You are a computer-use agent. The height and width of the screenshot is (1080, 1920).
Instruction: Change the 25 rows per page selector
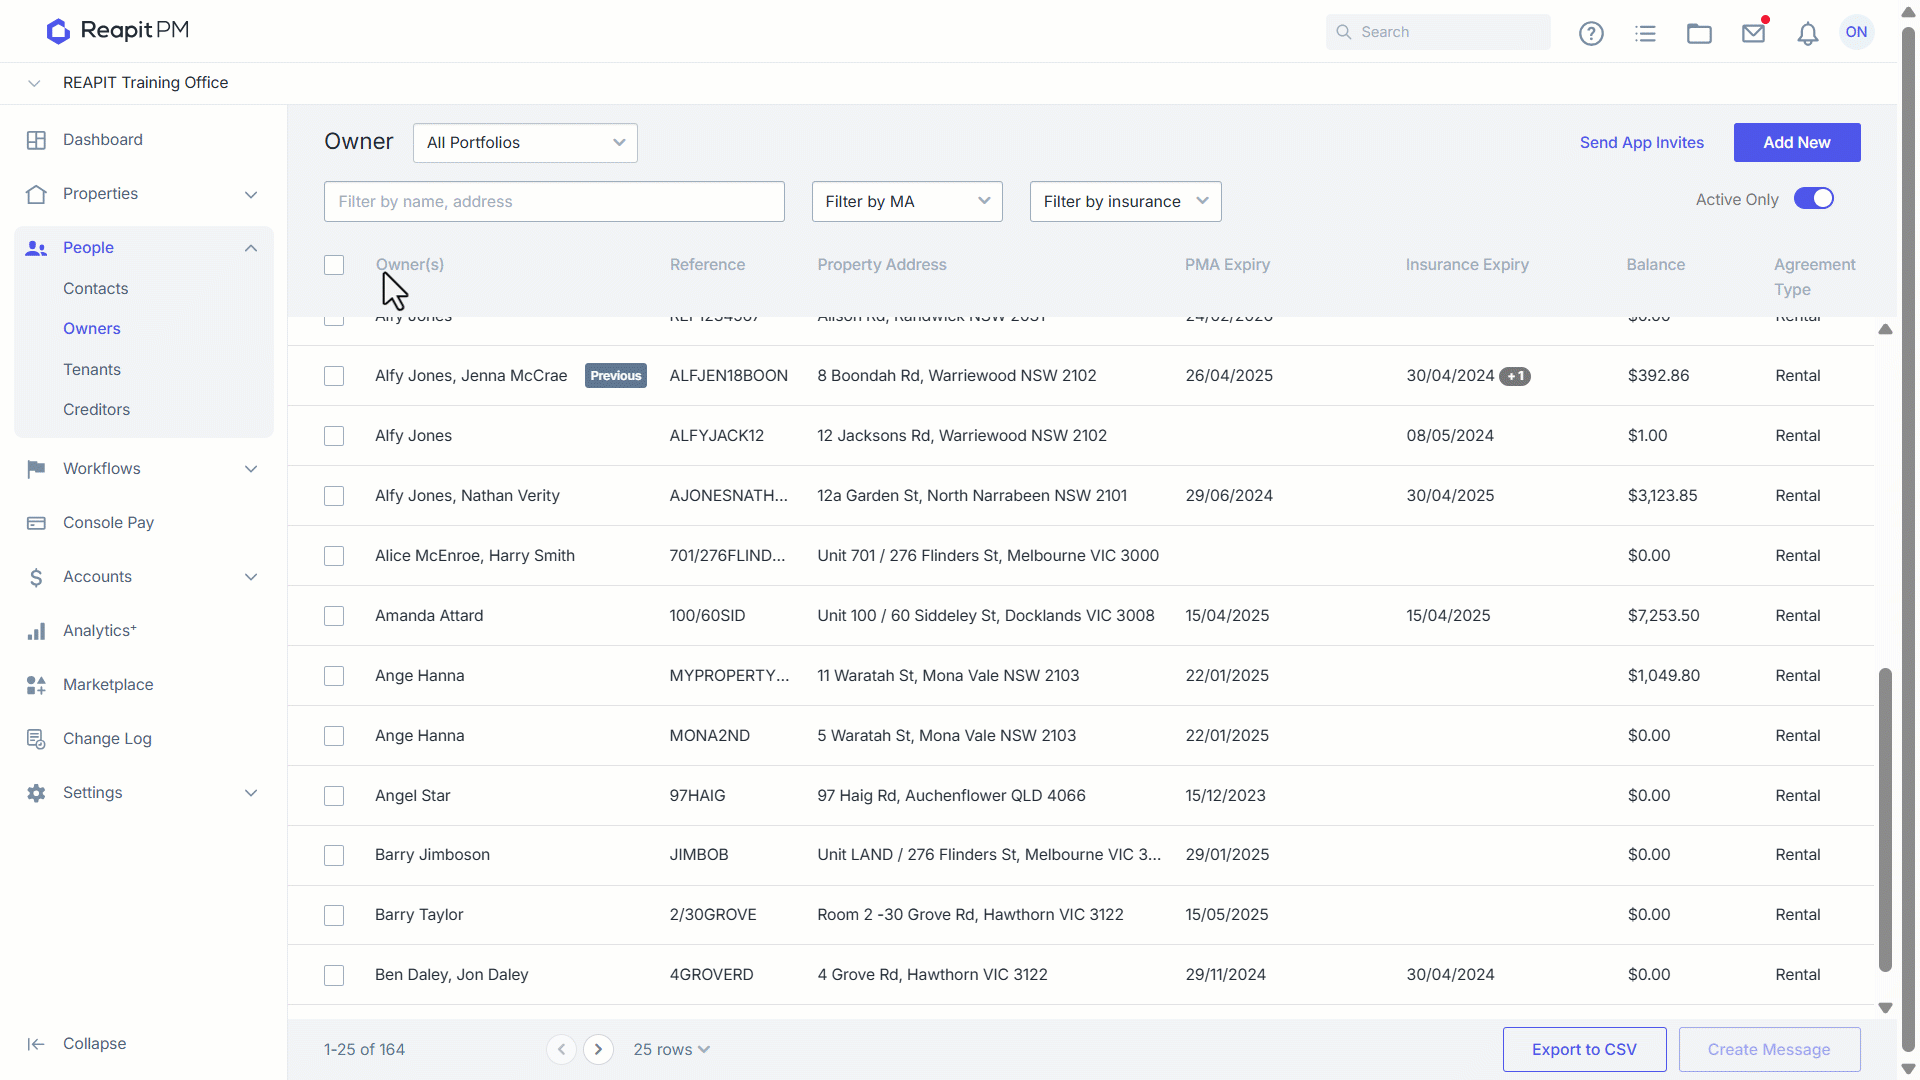pyautogui.click(x=671, y=1049)
